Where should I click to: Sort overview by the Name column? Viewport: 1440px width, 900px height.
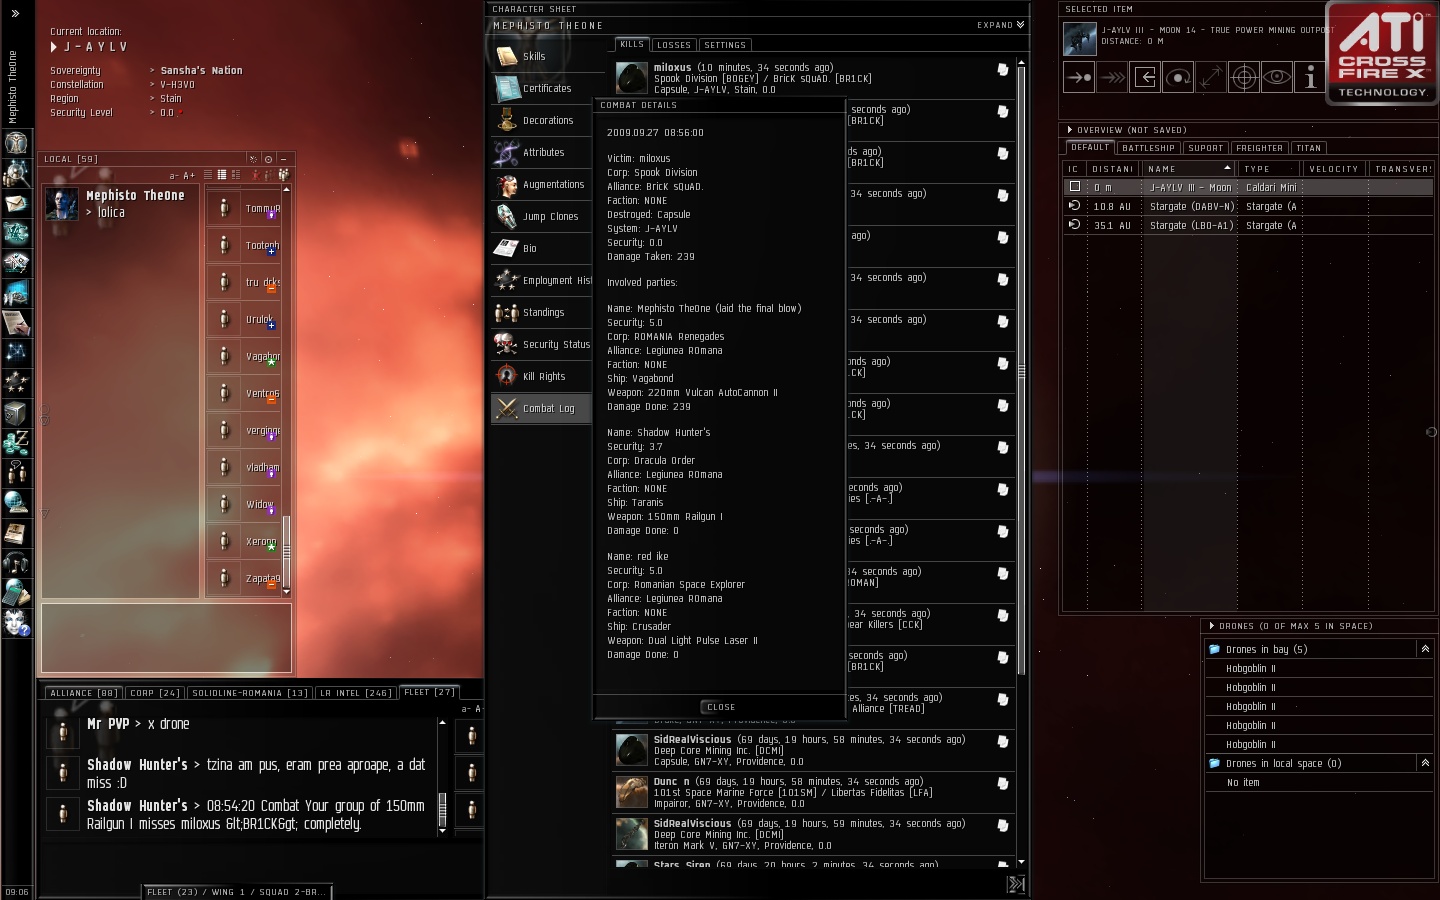click(x=1190, y=169)
